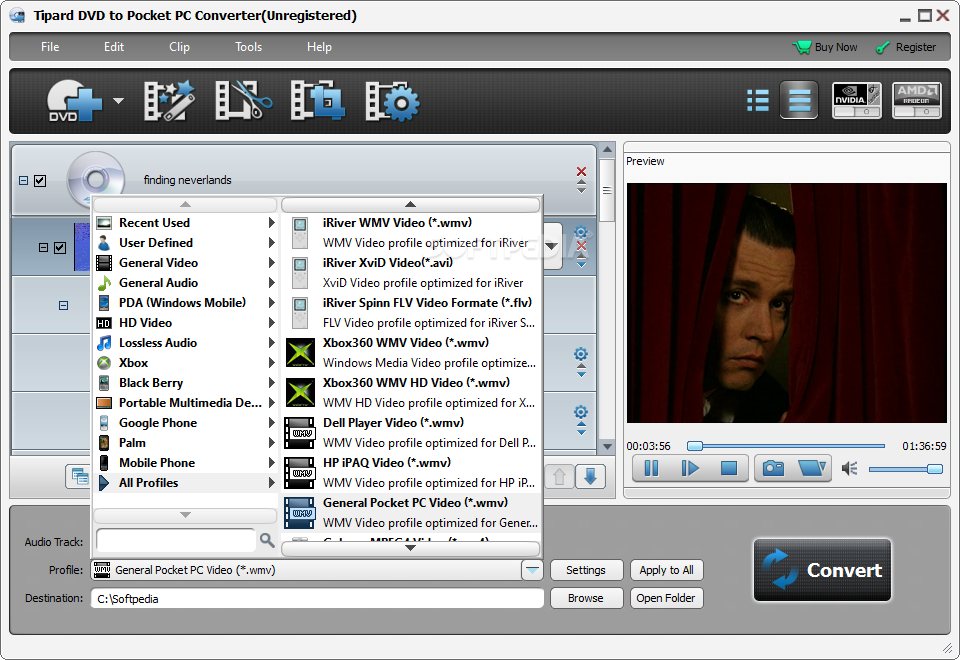Select General Pocket PC Video profile
960x660 pixels.
coord(411,512)
